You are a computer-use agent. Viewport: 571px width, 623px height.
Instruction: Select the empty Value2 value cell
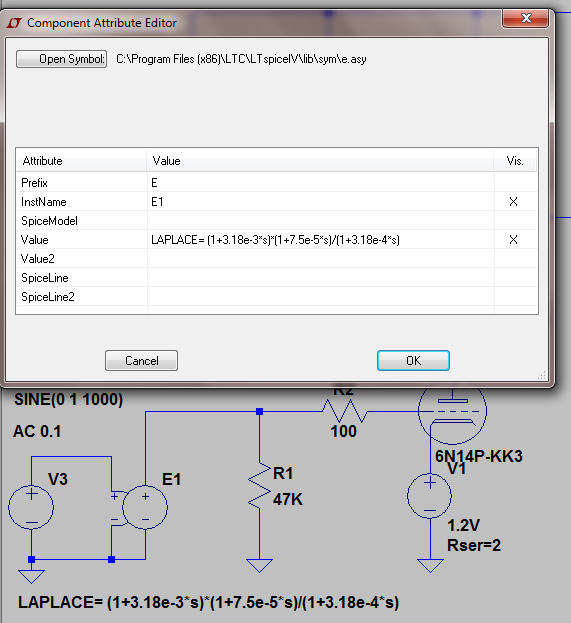coord(320,259)
